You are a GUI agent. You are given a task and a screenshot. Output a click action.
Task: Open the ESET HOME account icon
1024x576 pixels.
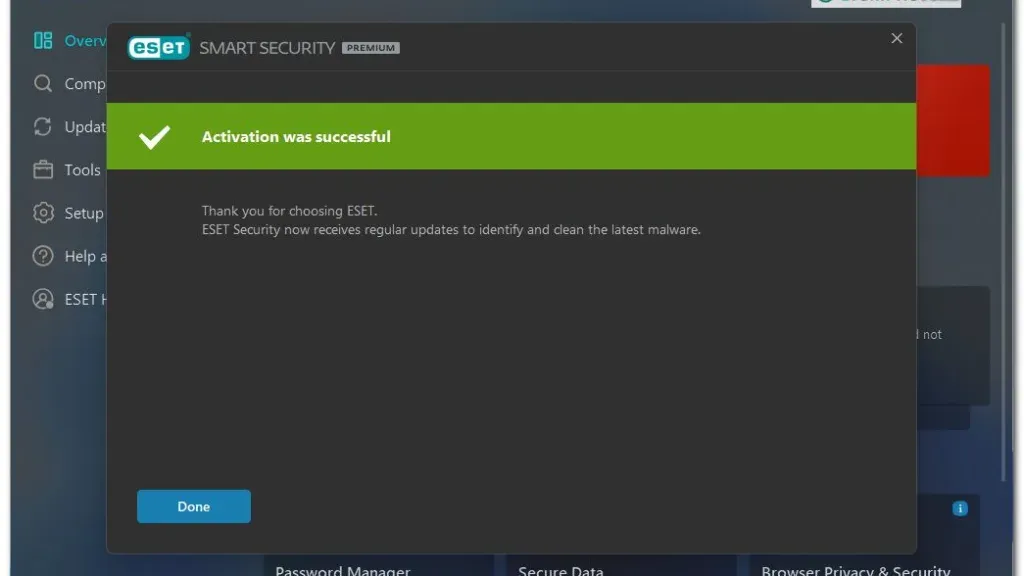pyautogui.click(x=43, y=299)
